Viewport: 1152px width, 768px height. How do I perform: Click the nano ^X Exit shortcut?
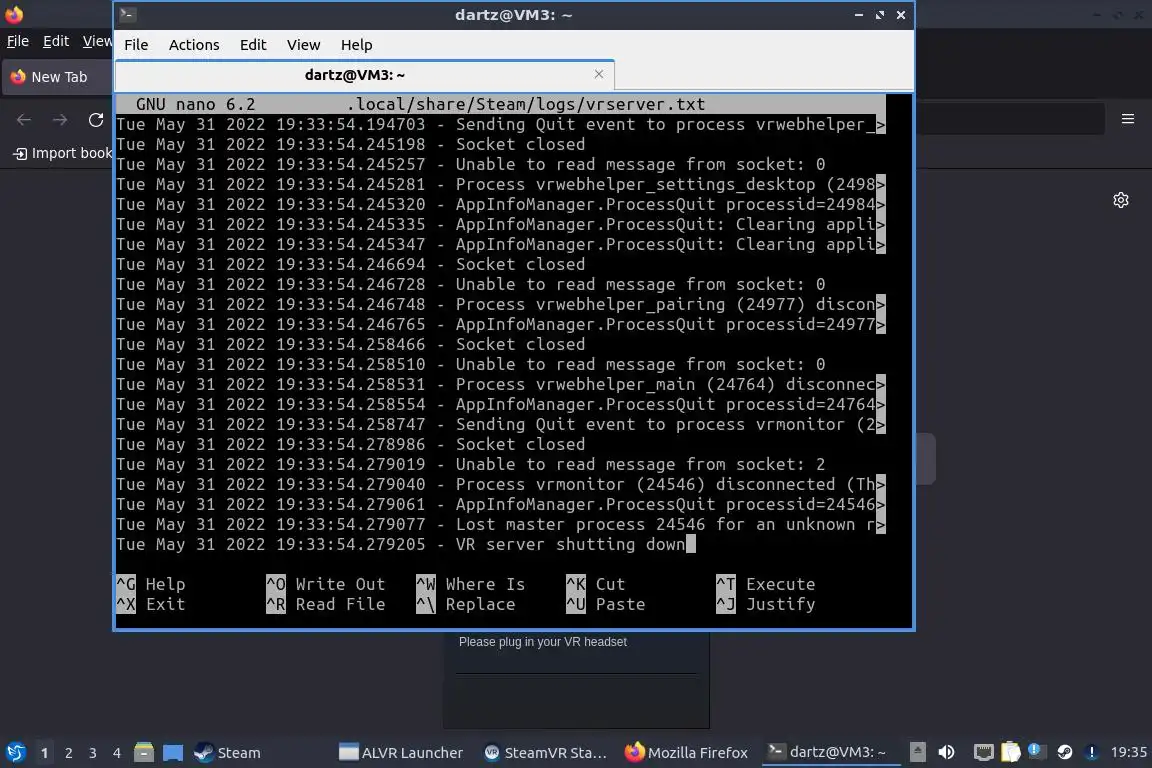coord(151,604)
